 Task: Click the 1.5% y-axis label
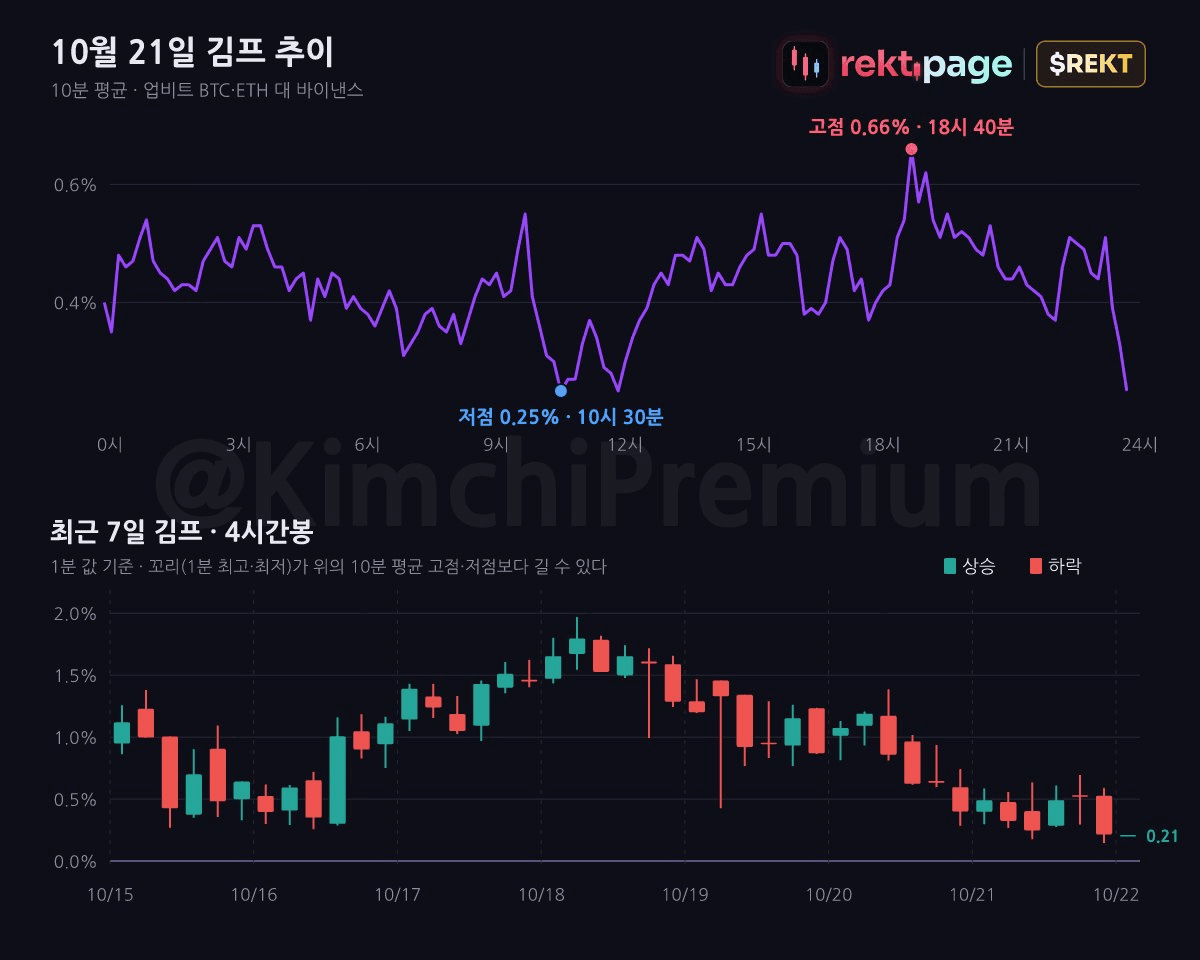click(75, 675)
